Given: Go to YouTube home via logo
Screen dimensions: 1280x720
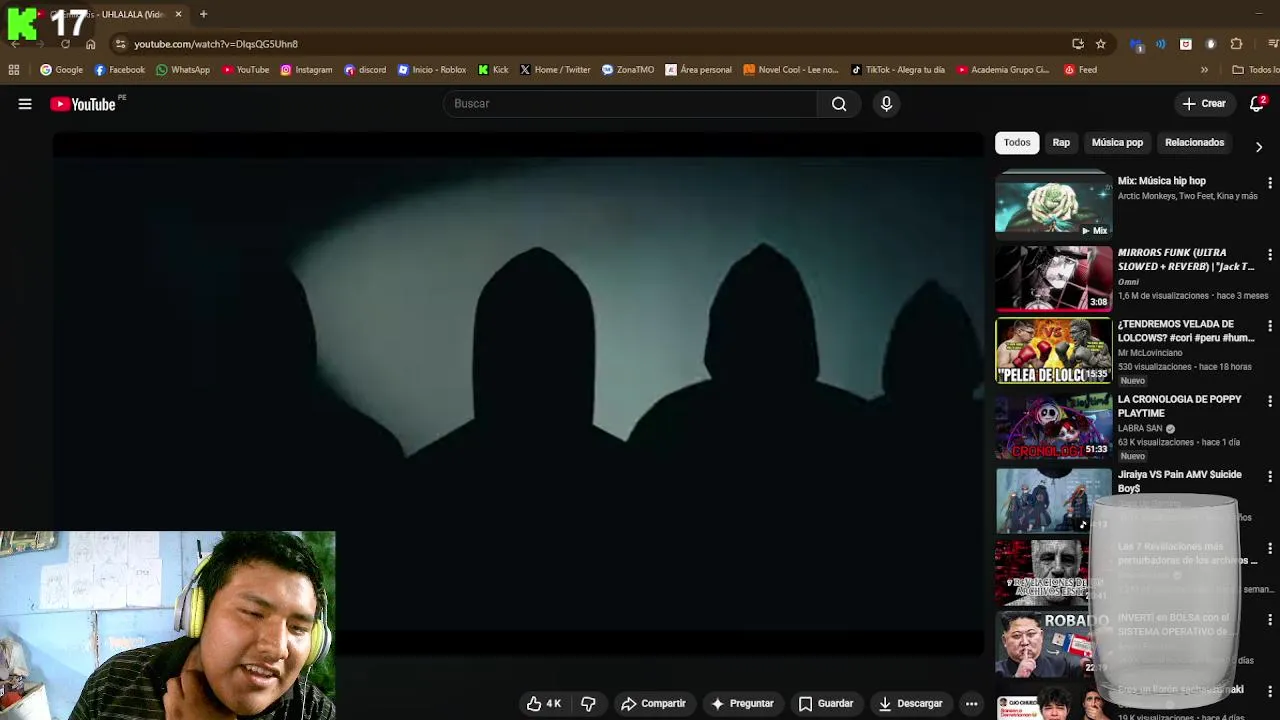Looking at the screenshot, I should pos(84,104).
